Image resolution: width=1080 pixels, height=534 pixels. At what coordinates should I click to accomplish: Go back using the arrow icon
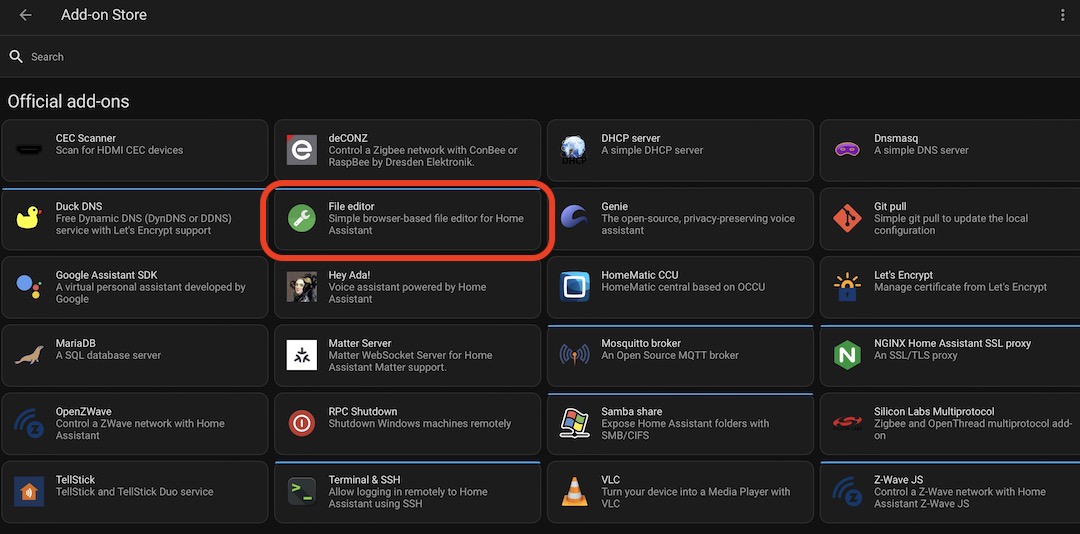pyautogui.click(x=25, y=15)
